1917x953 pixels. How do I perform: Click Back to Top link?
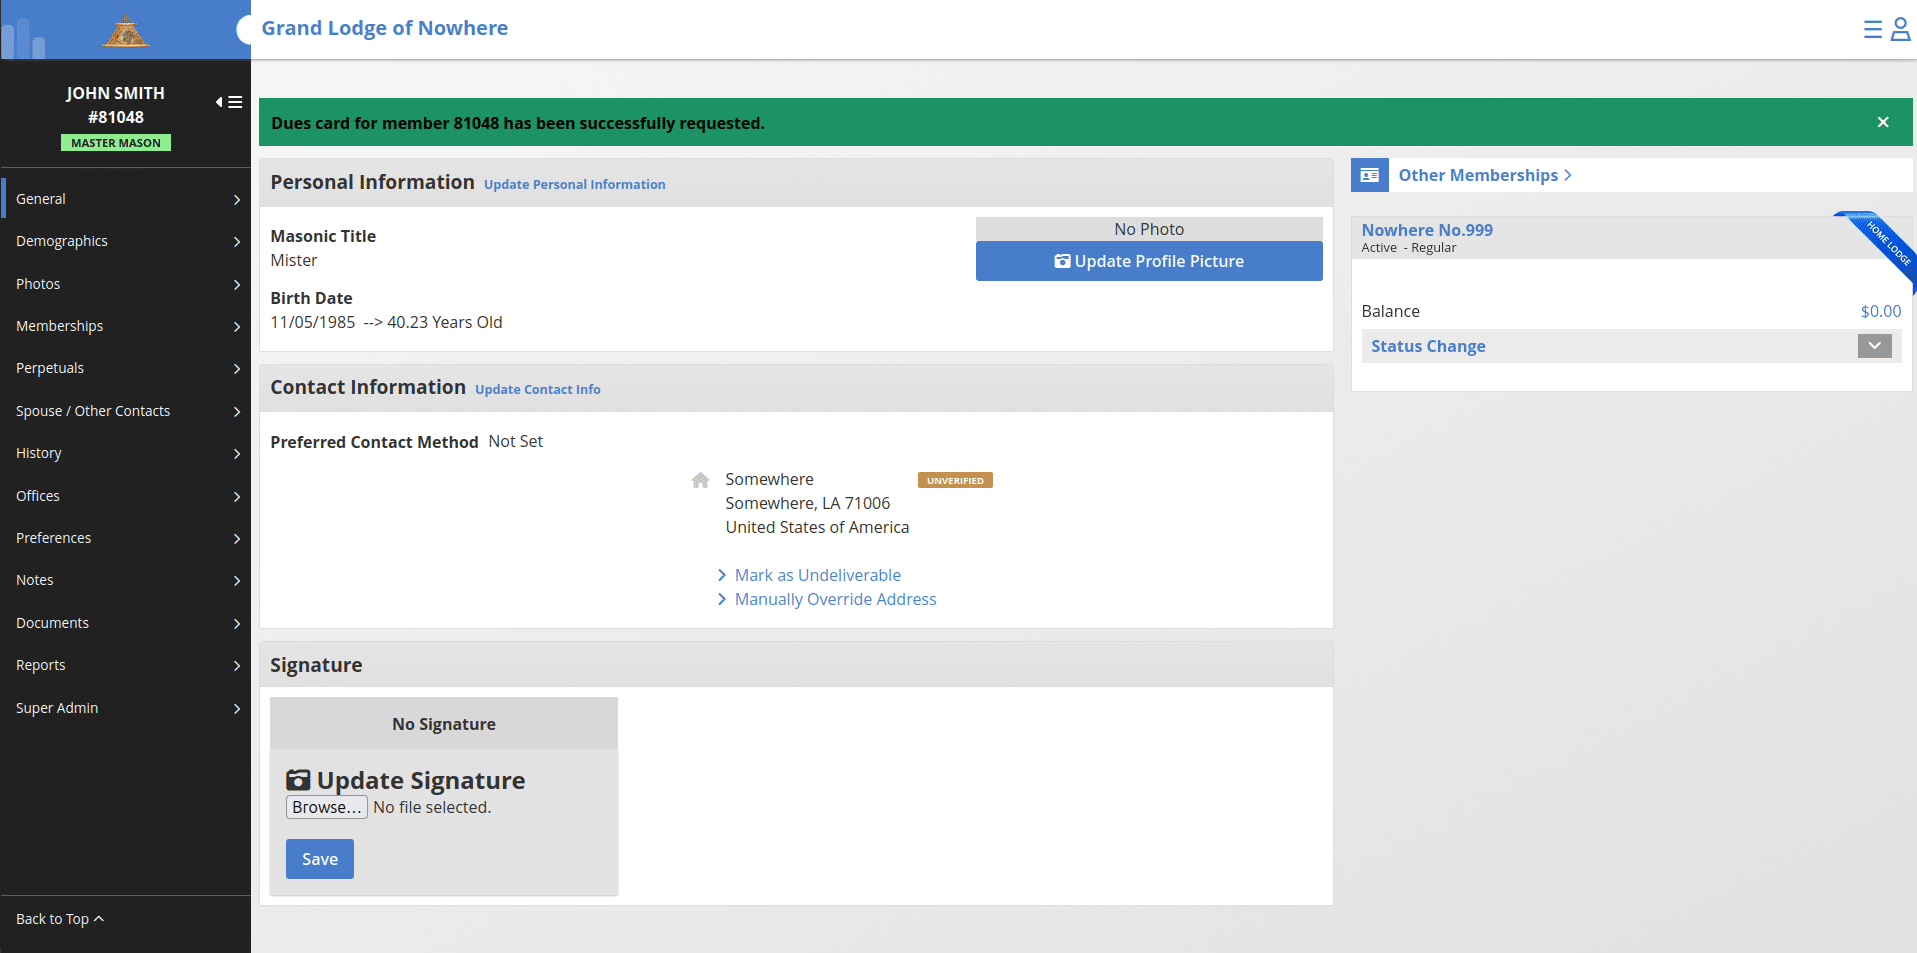click(x=60, y=919)
